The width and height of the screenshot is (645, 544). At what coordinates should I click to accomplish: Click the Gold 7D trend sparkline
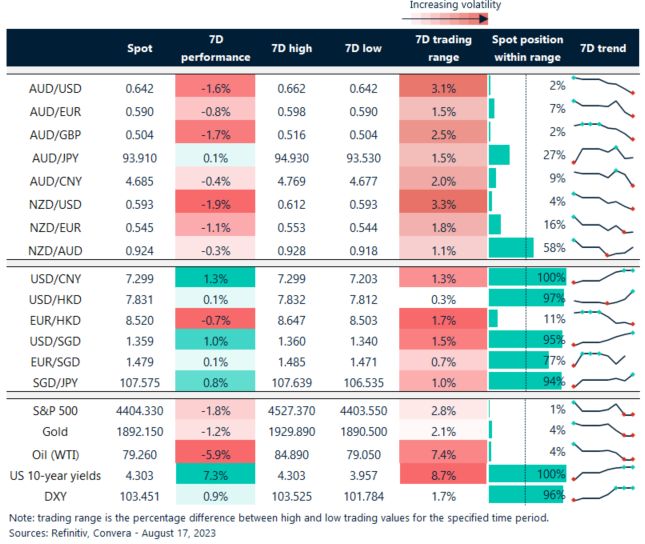pos(604,430)
